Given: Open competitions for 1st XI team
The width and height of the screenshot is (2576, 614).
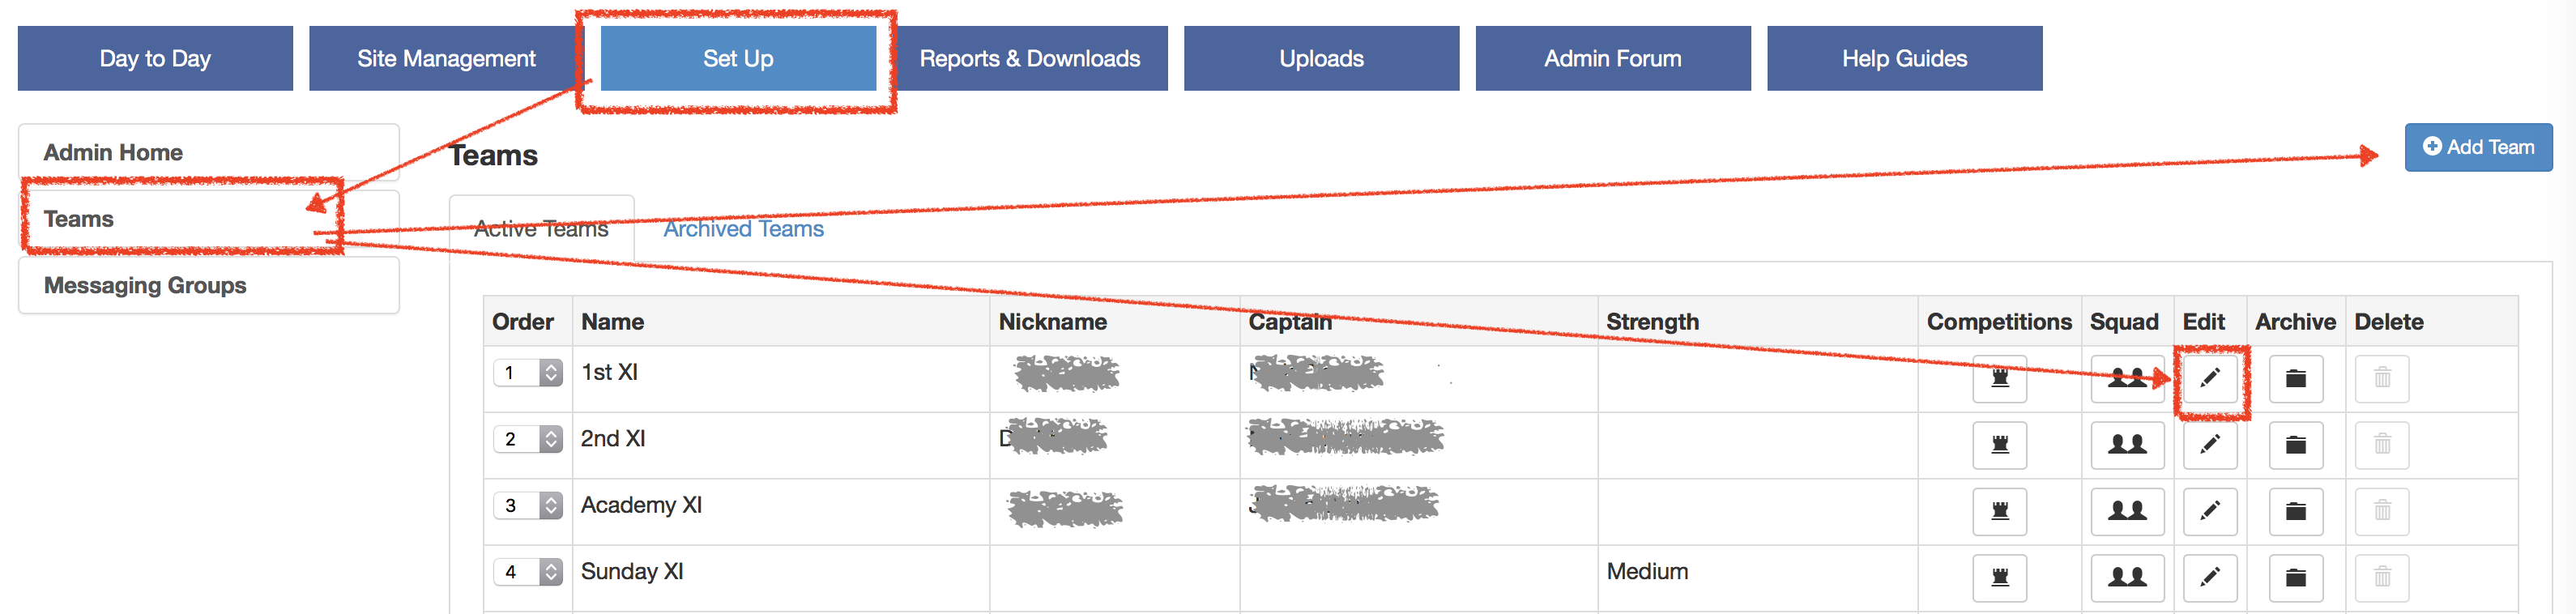Looking at the screenshot, I should (1999, 378).
